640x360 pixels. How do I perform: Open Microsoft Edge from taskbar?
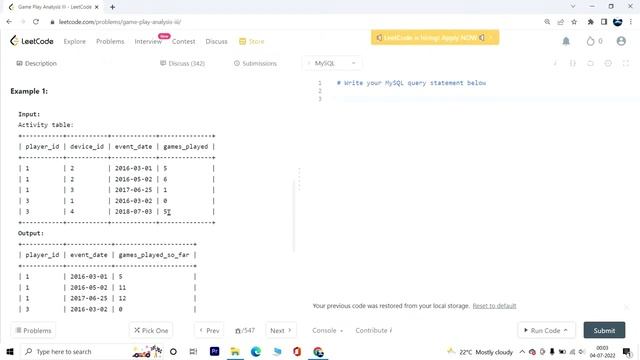pyautogui.click(x=256, y=351)
